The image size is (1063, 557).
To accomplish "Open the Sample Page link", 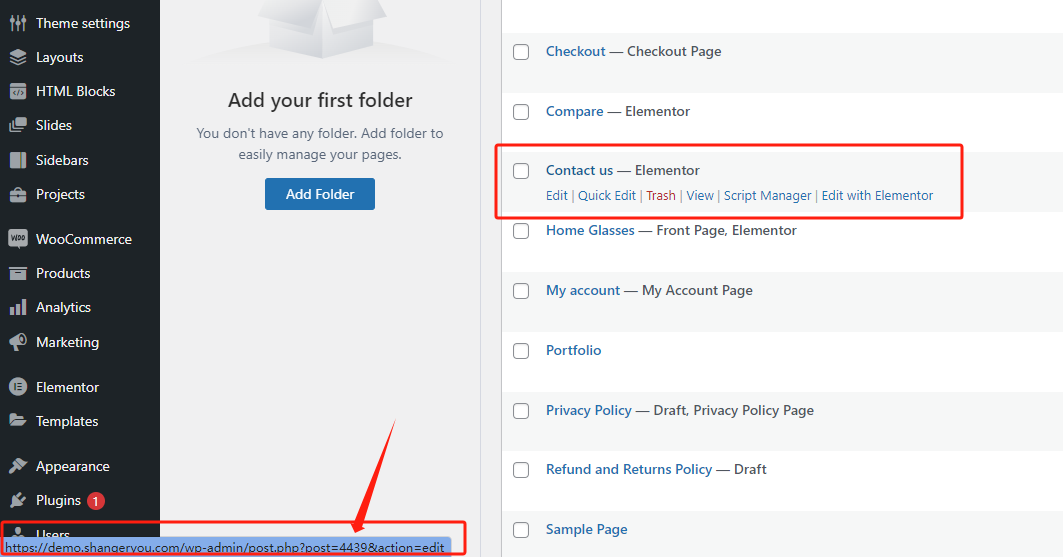I will tap(586, 530).
